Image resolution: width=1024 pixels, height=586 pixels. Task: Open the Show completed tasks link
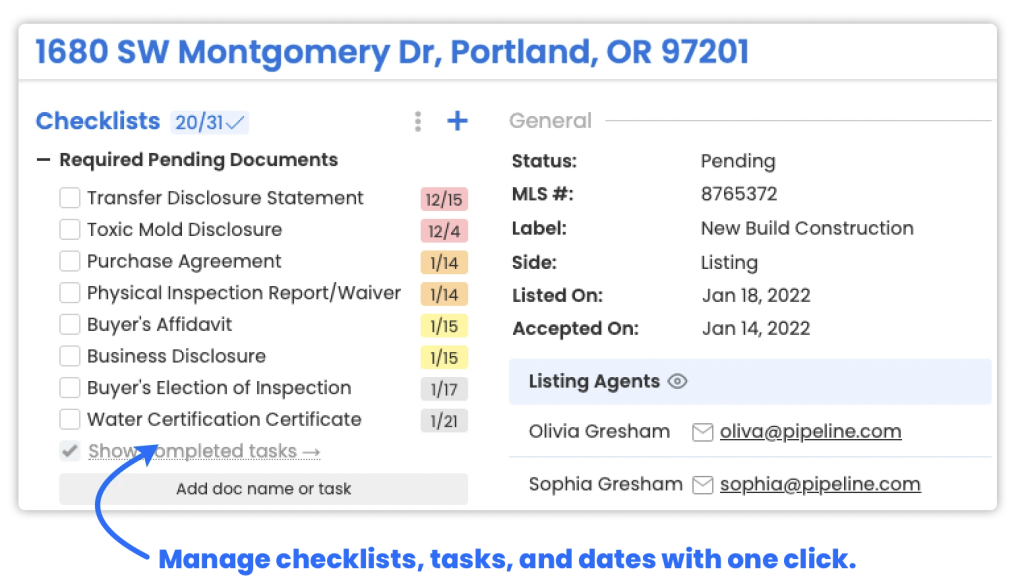pyautogui.click(x=204, y=452)
